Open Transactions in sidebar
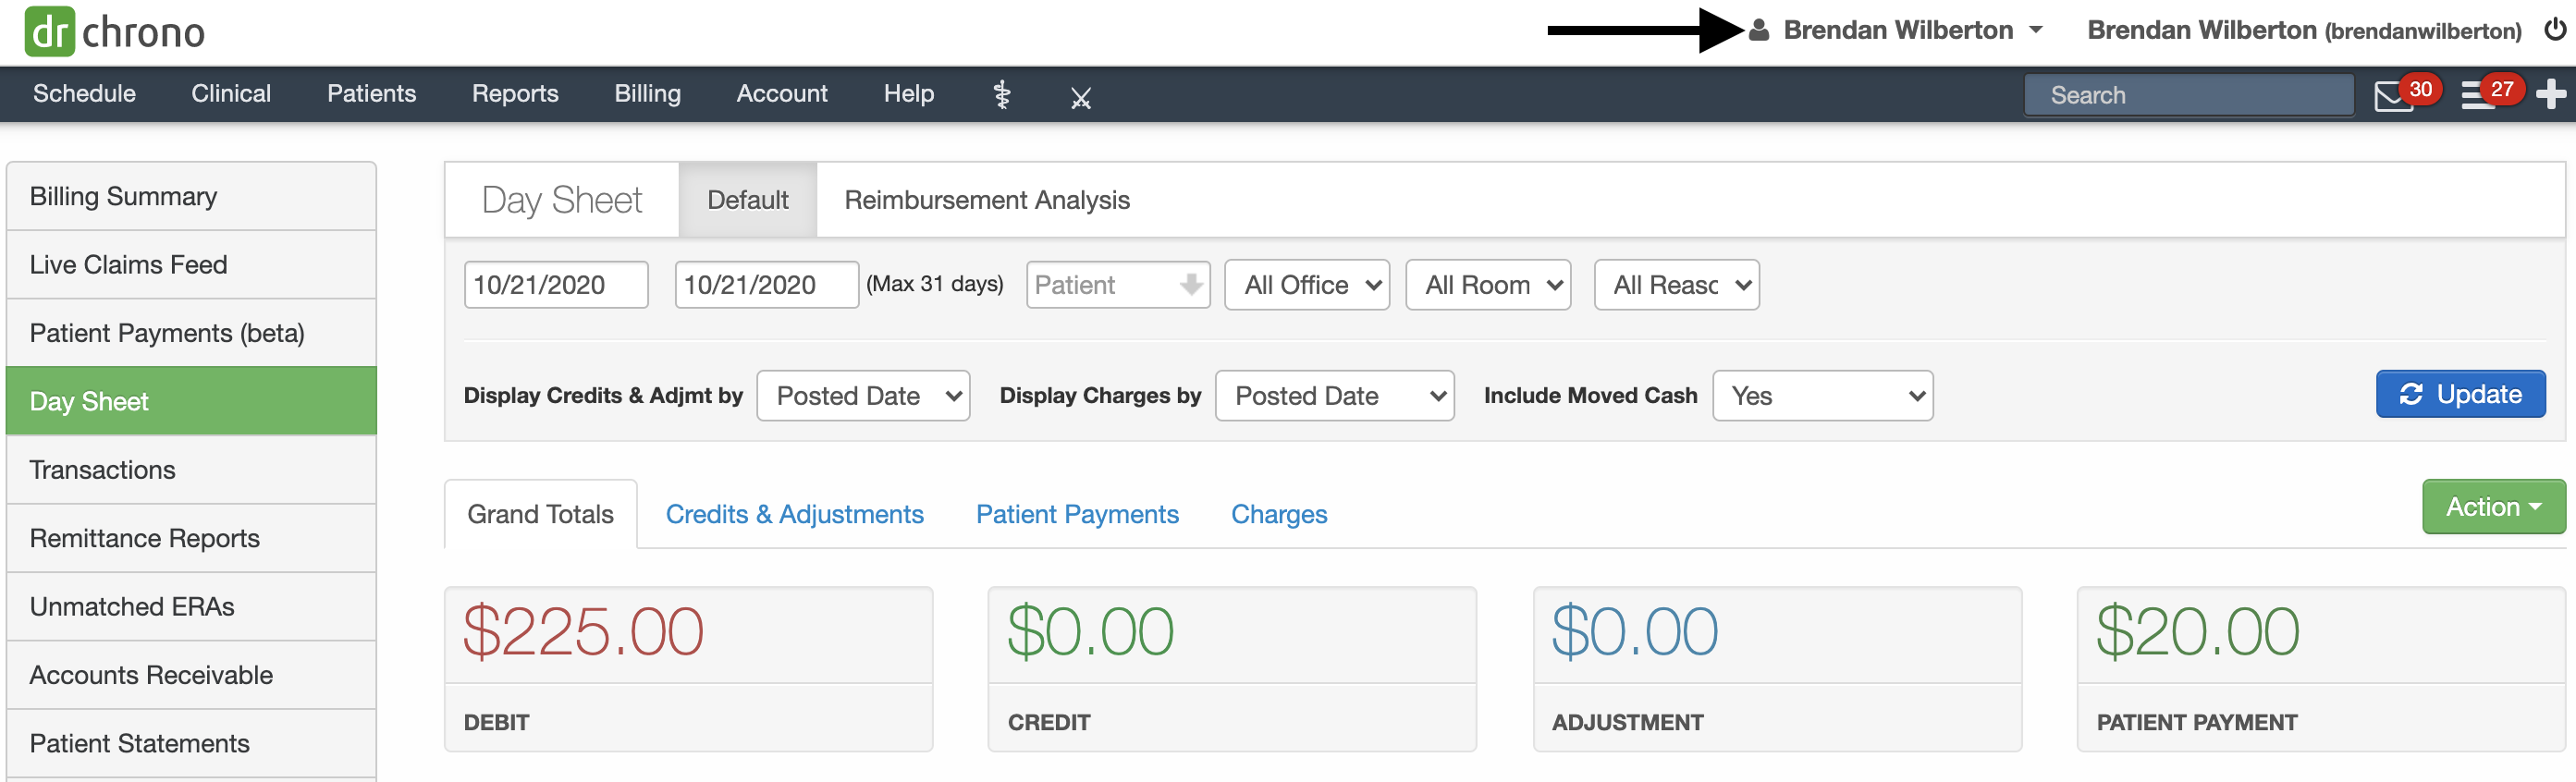 (x=191, y=470)
